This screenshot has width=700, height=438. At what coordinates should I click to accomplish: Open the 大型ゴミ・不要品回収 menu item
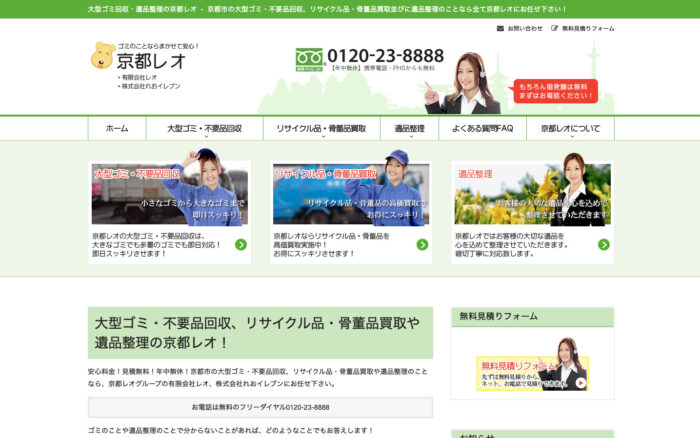pyautogui.click(x=204, y=129)
